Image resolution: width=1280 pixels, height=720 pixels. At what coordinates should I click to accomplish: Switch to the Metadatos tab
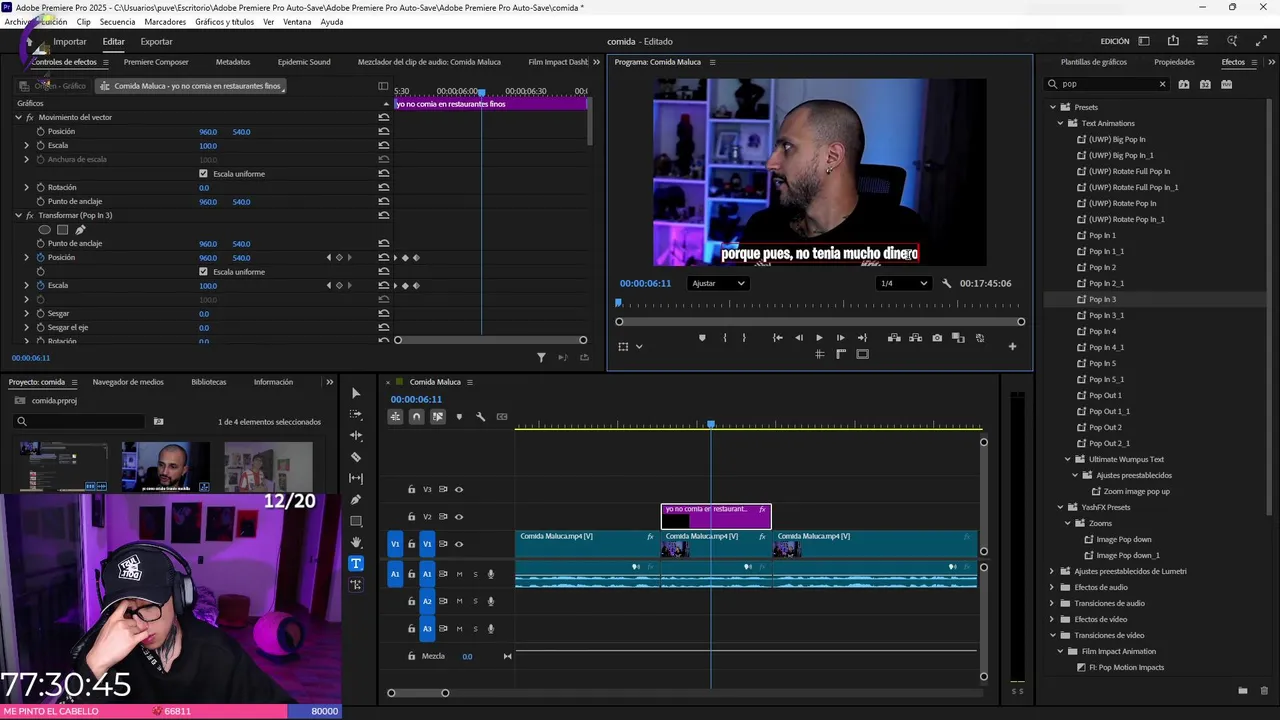233,62
